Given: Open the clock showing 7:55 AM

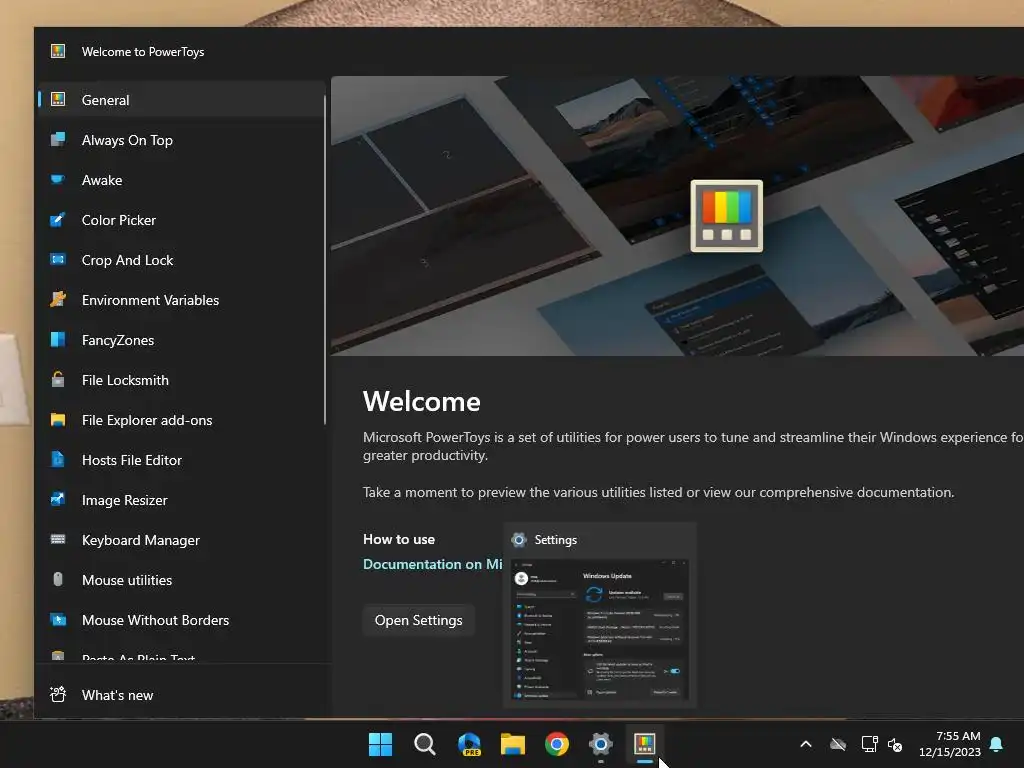Looking at the screenshot, I should point(950,744).
